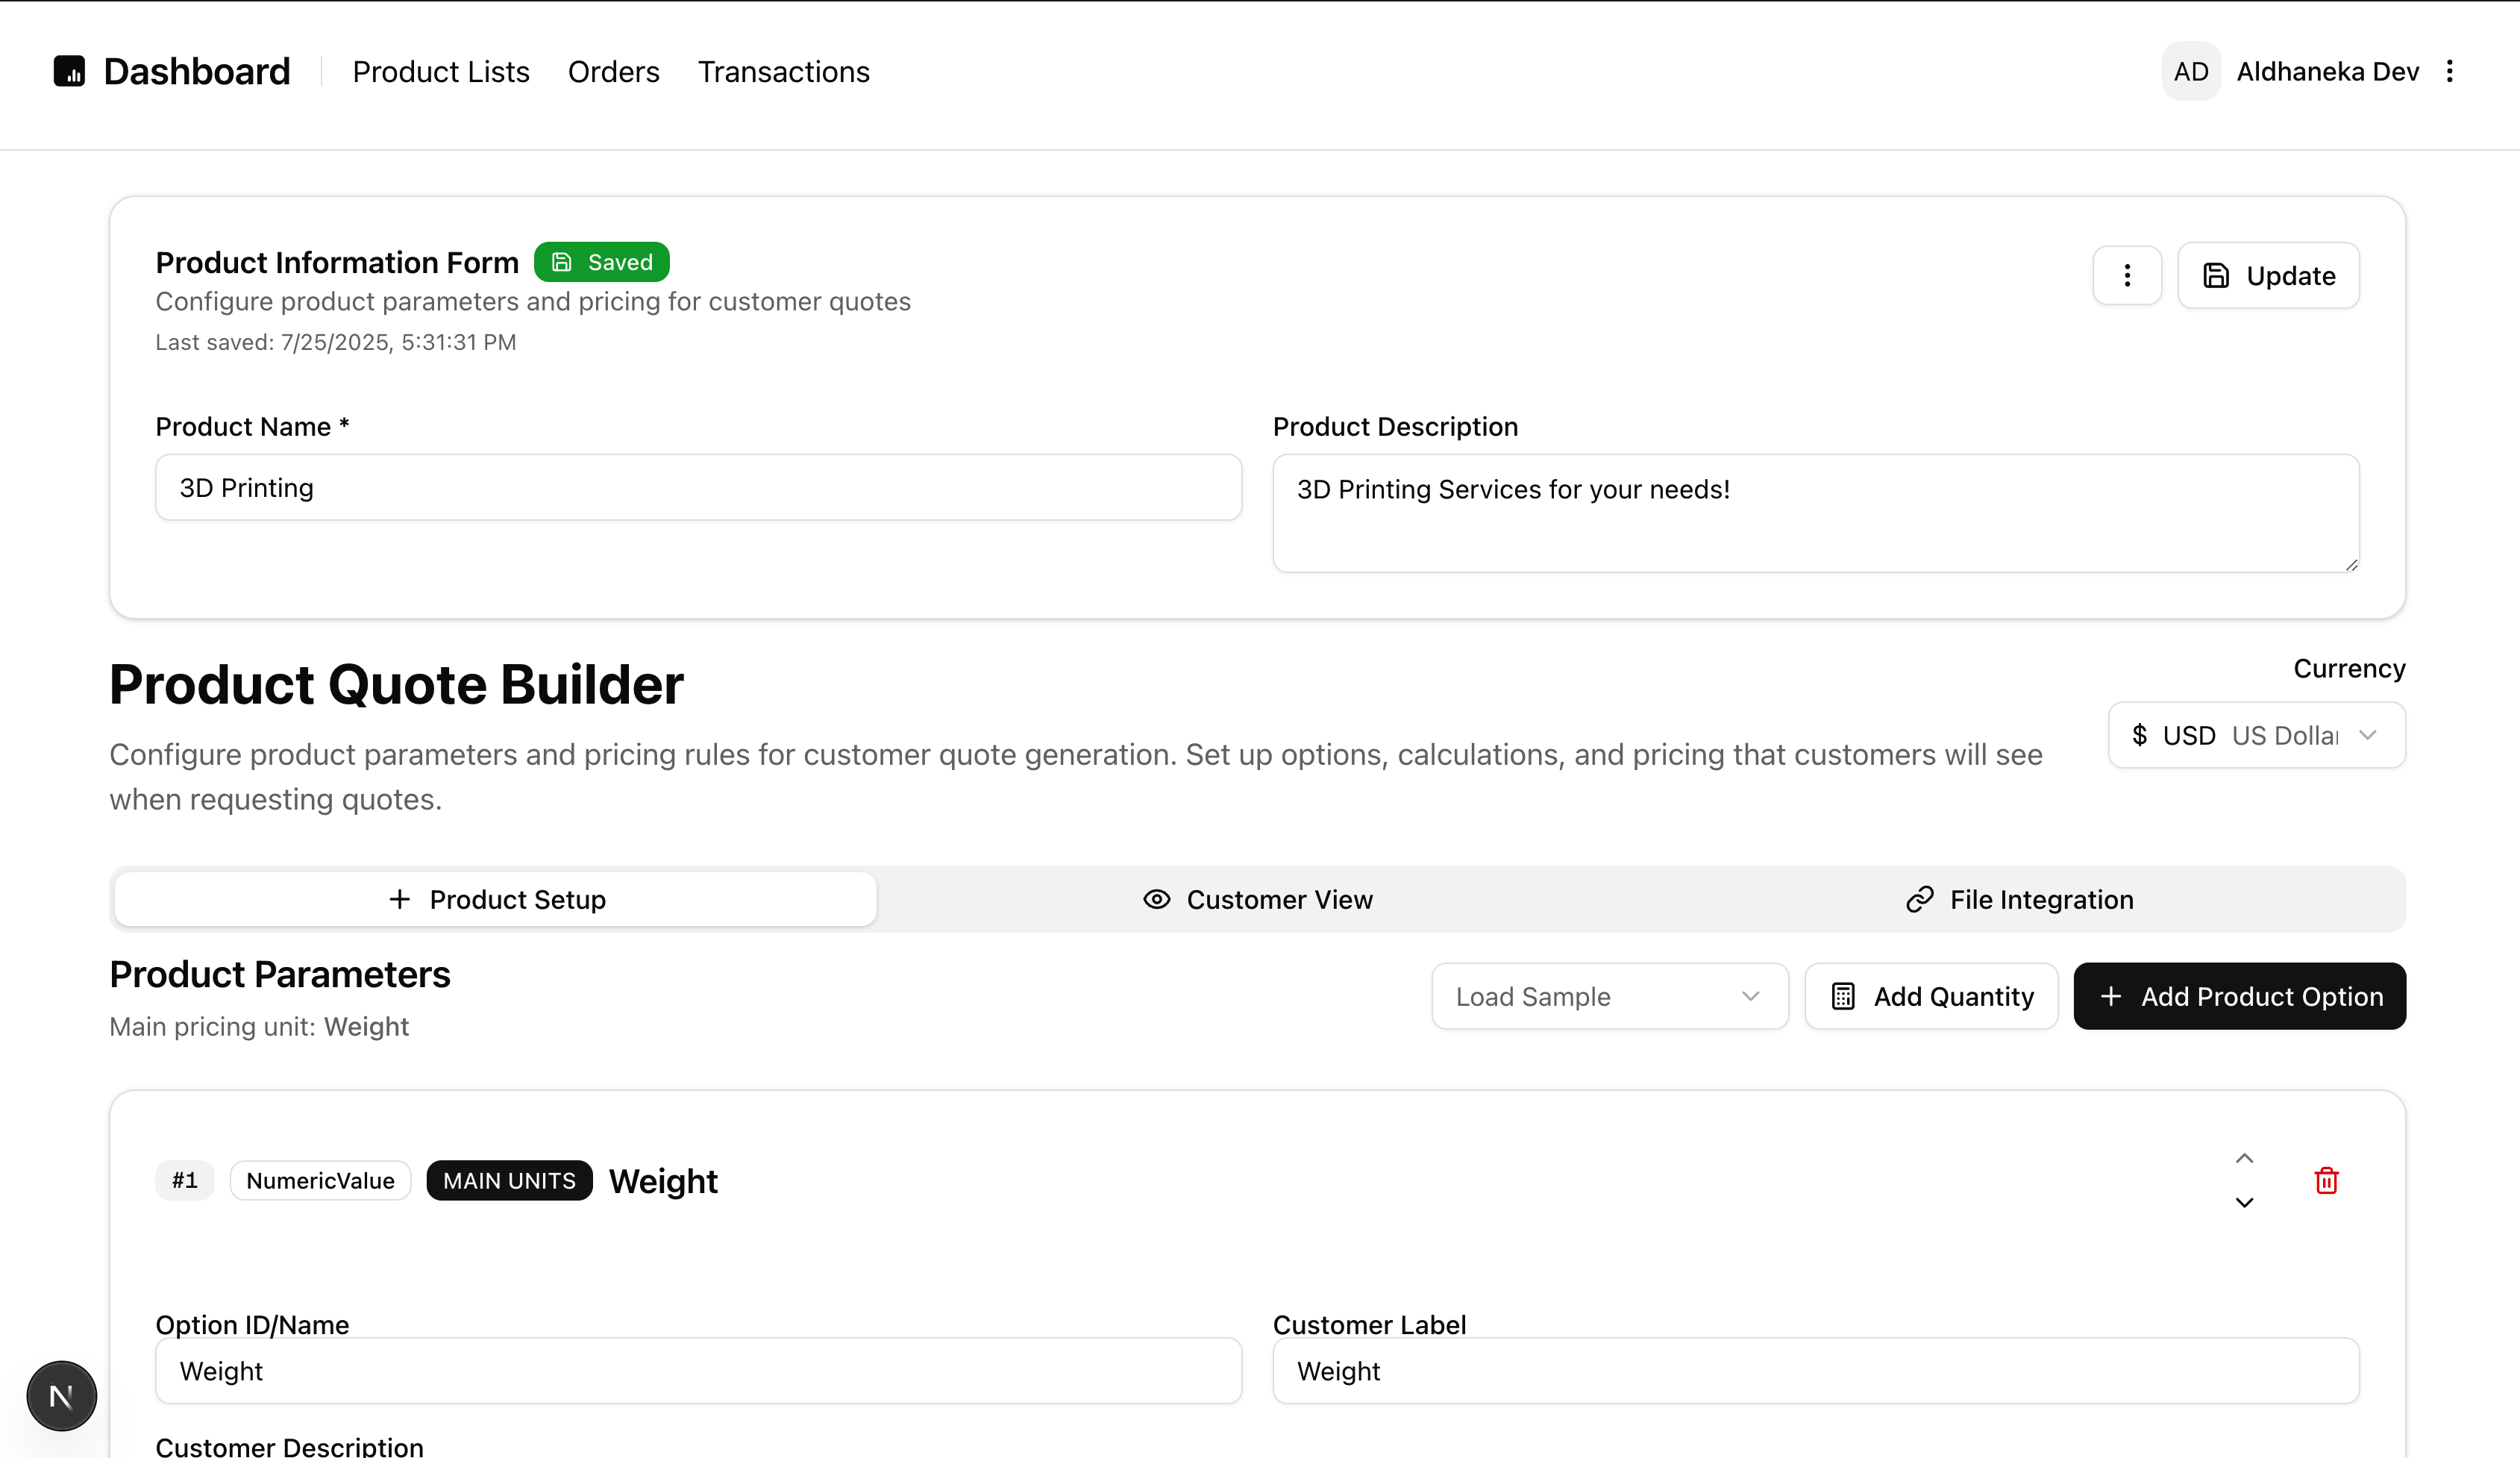Open Transactions navigation item
Image resolution: width=2520 pixels, height=1458 pixels.
[x=783, y=72]
